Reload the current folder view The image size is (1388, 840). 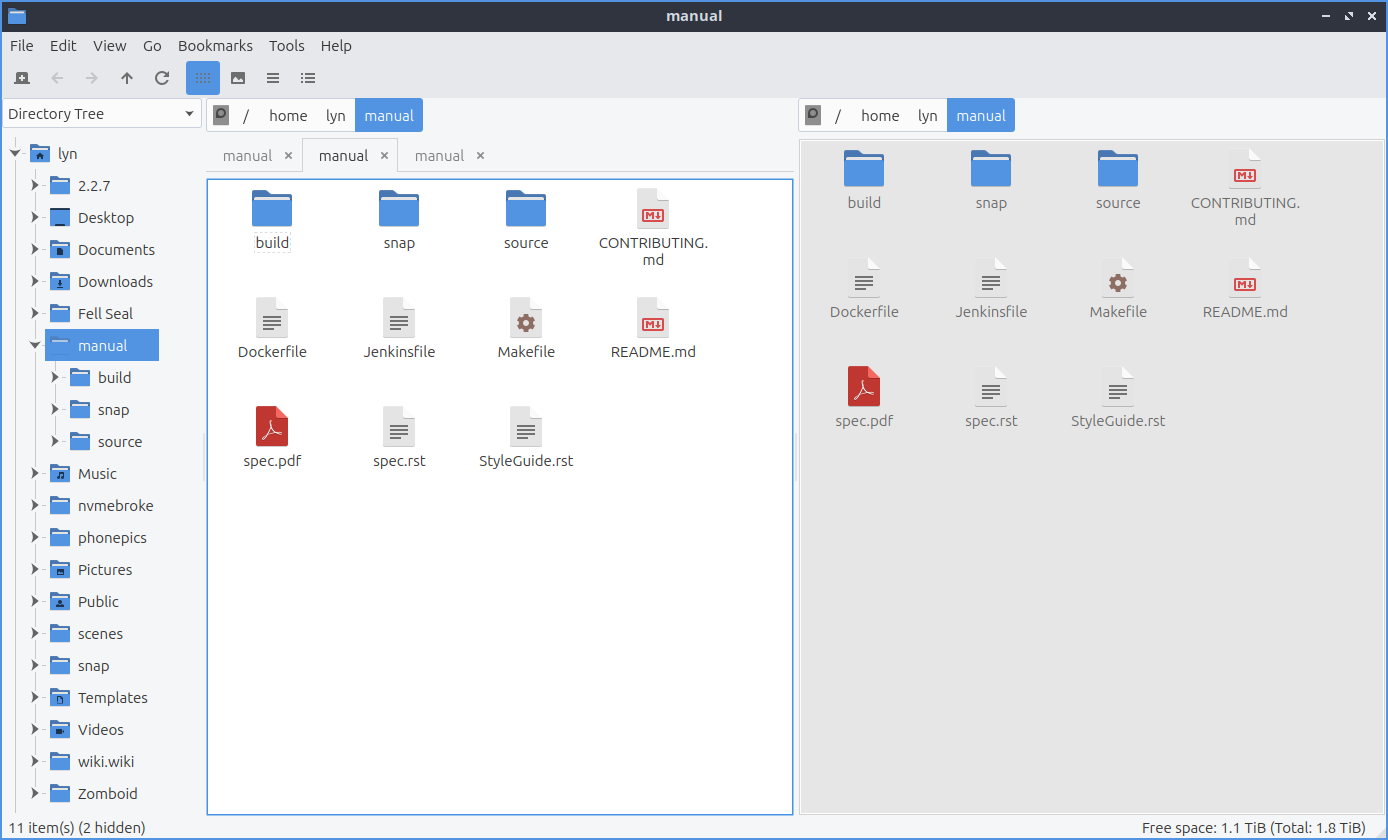click(x=162, y=78)
